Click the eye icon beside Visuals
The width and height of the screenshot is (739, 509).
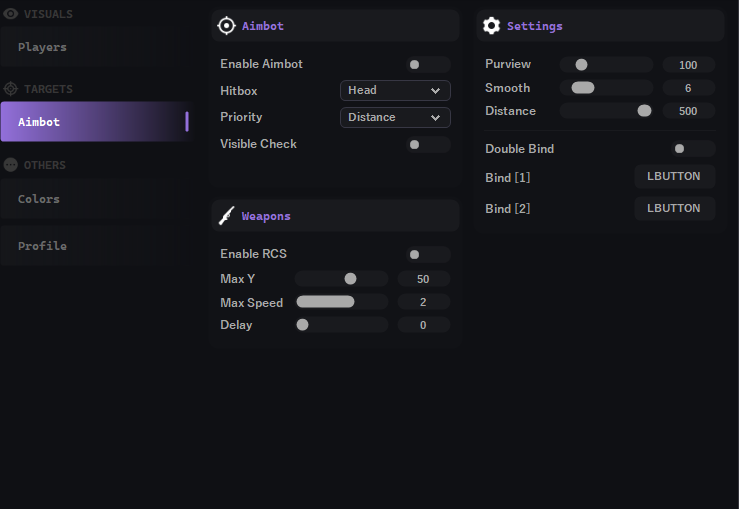[11, 14]
